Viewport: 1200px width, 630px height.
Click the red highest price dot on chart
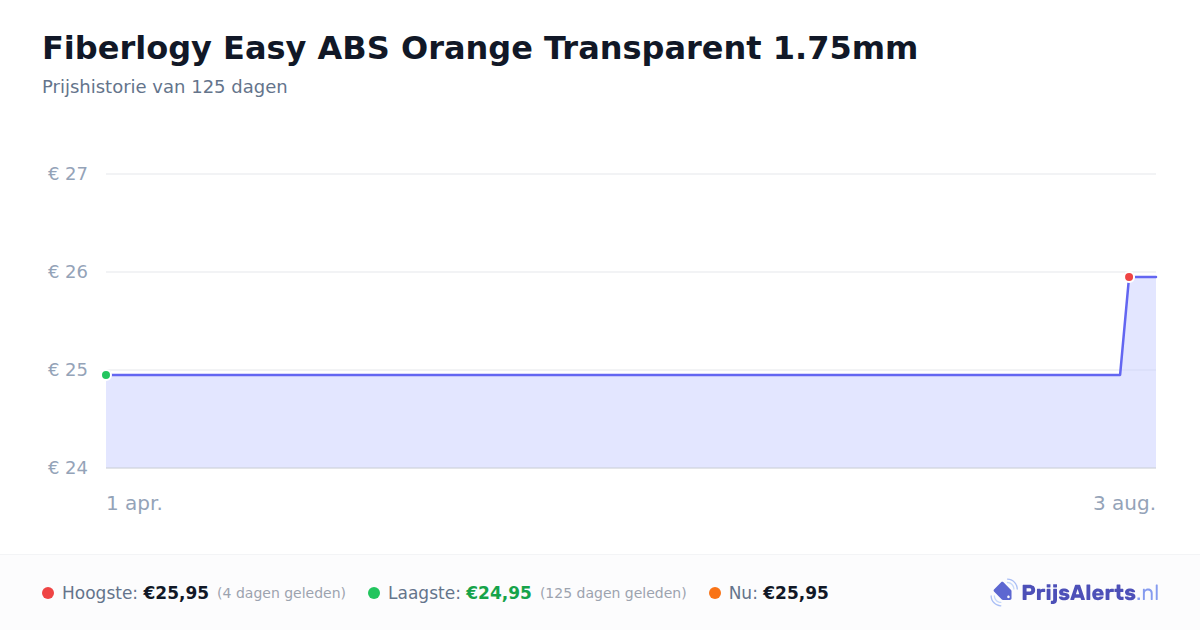1129,277
